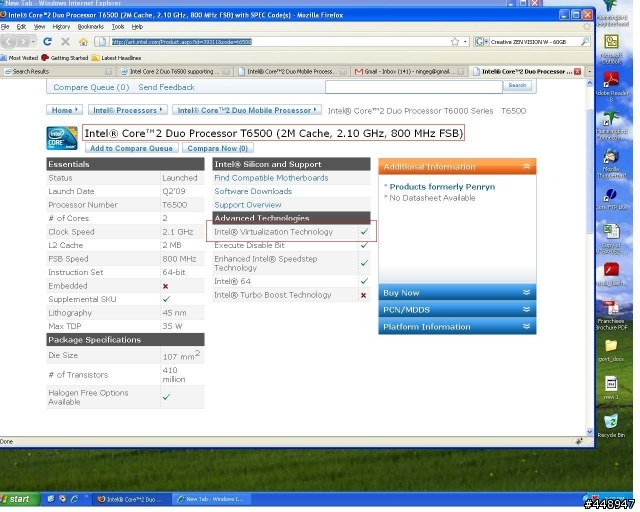Open Mozilla Thunderbird desktop icon
This screenshot has width=640, height=512.
tap(611, 163)
